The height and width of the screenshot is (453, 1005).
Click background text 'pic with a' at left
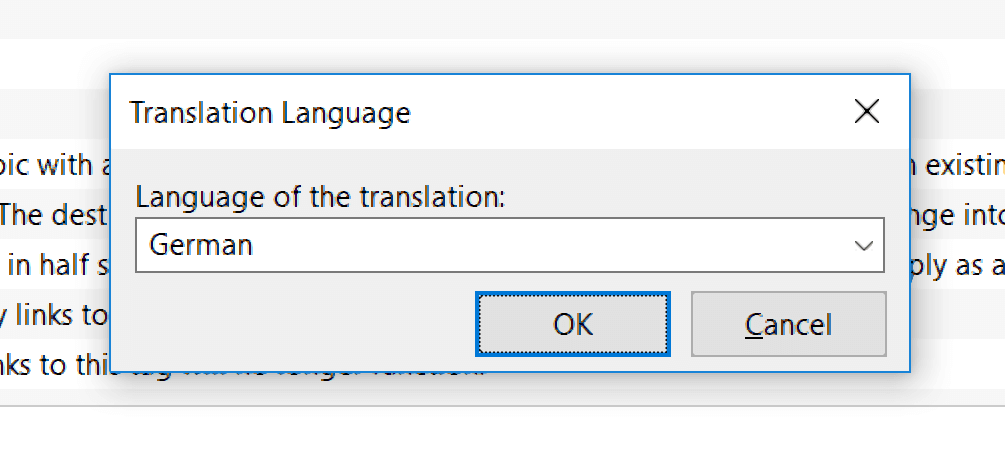pos(55,165)
